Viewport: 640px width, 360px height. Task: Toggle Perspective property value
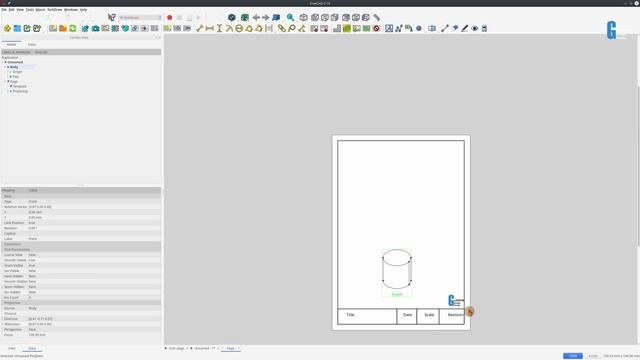click(x=94, y=329)
